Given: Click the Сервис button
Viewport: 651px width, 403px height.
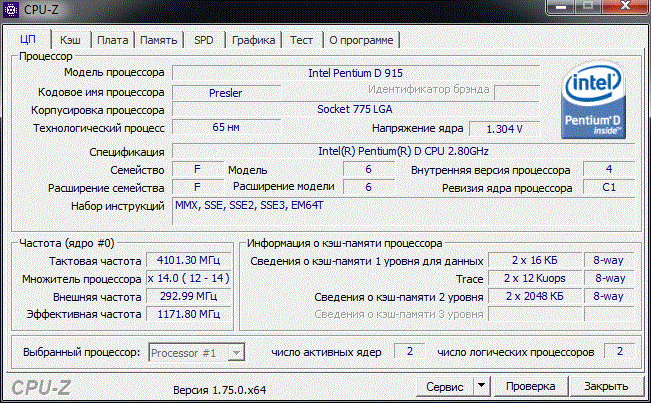Looking at the screenshot, I should tap(445, 387).
